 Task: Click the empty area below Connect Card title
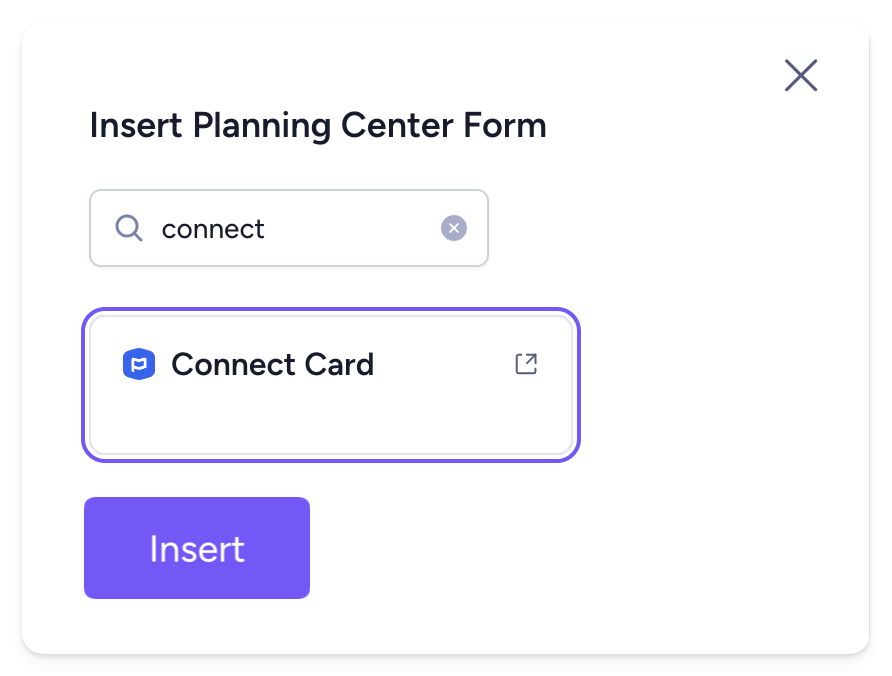pyautogui.click(x=330, y=420)
